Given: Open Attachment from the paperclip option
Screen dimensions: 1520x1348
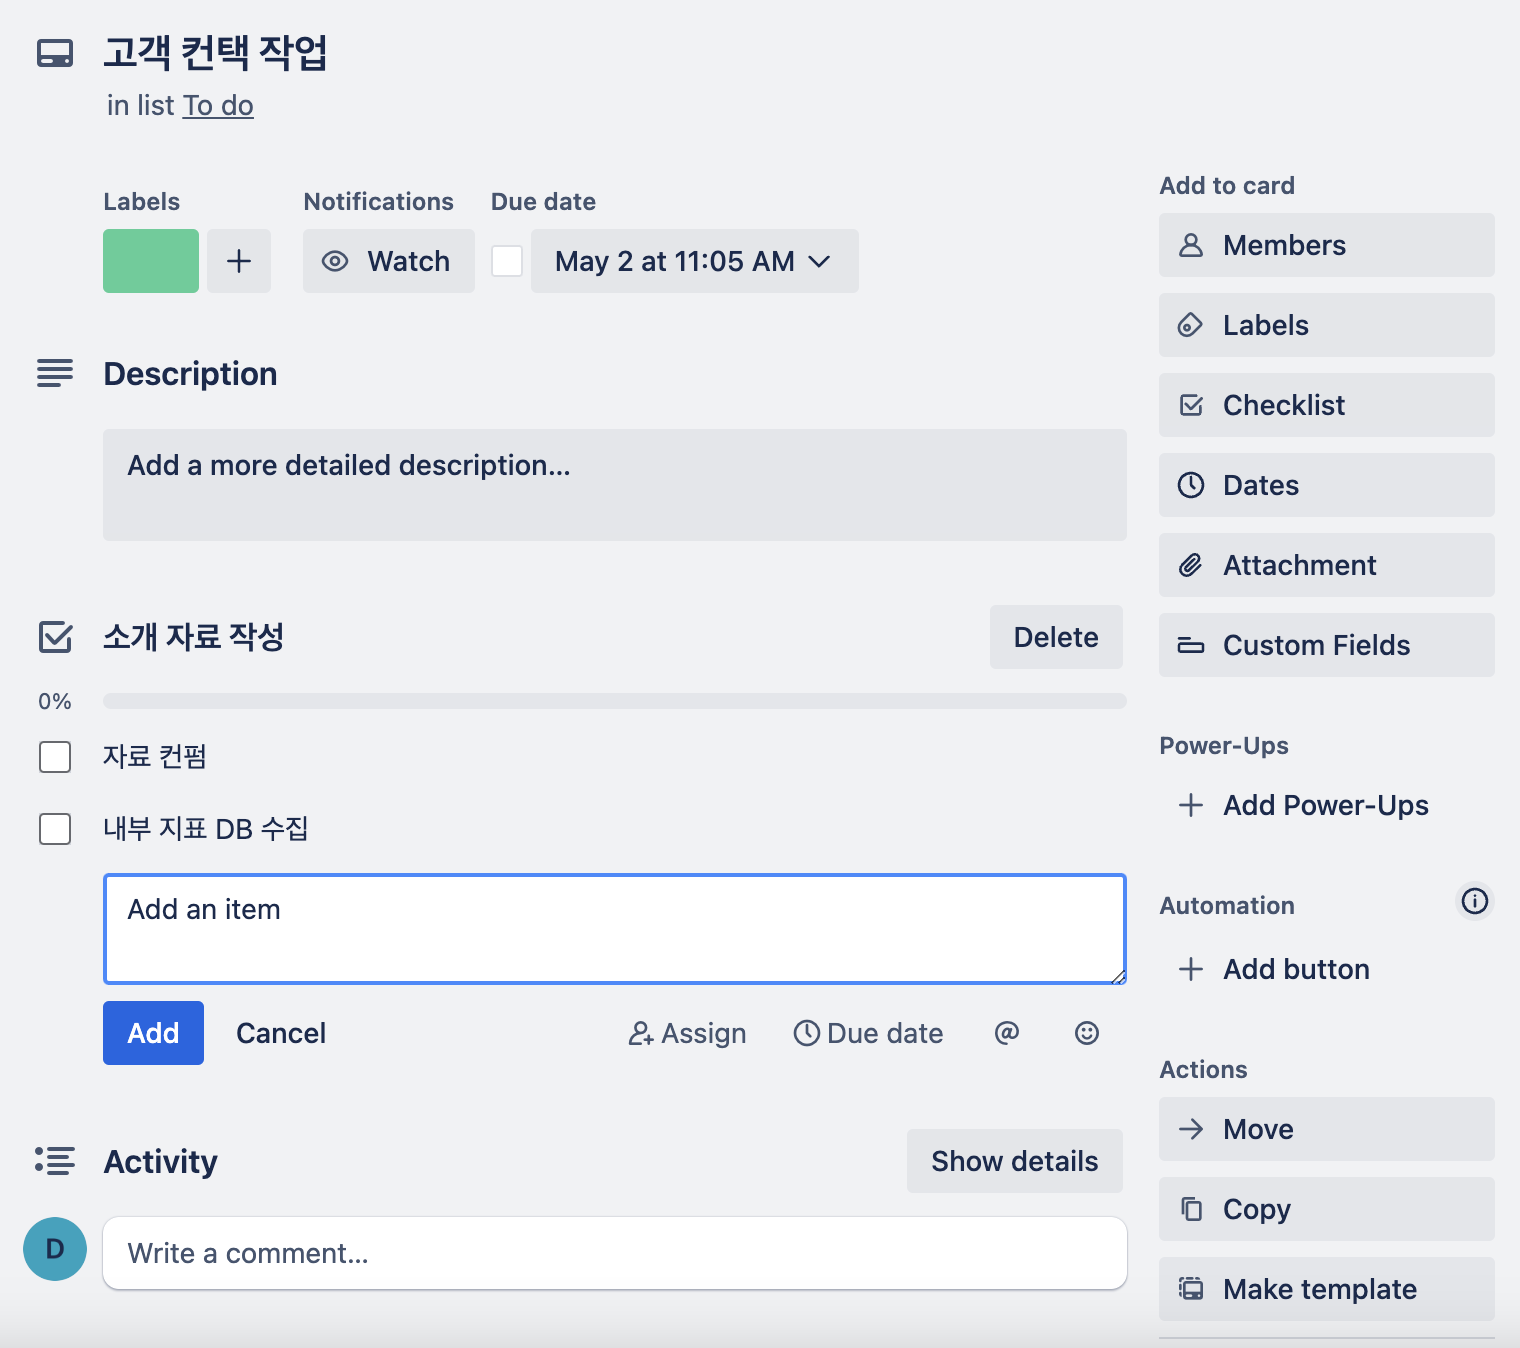Looking at the screenshot, I should coord(1326,565).
